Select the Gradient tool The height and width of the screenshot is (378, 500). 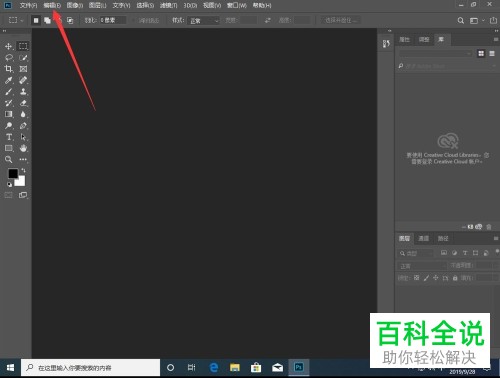[9, 114]
